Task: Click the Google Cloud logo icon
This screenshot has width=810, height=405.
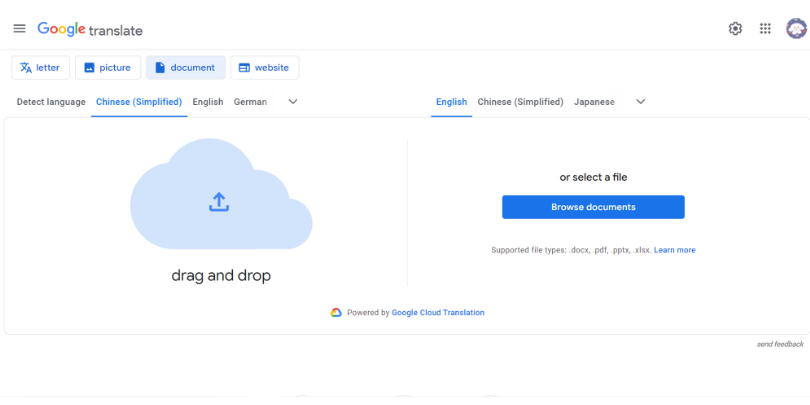Action: tap(336, 313)
